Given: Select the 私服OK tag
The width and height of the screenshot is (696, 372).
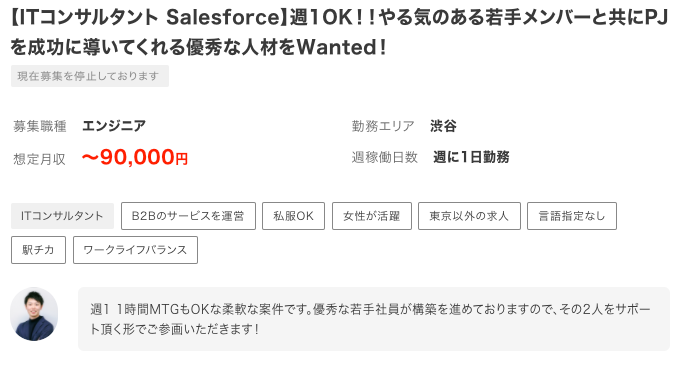Looking at the screenshot, I should pyautogui.click(x=293, y=216).
